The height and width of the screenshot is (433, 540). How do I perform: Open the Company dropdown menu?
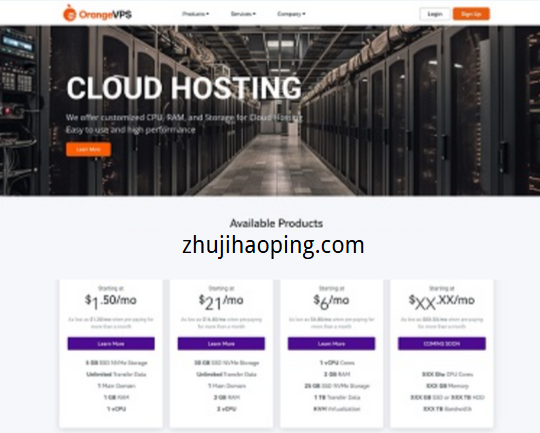(291, 14)
